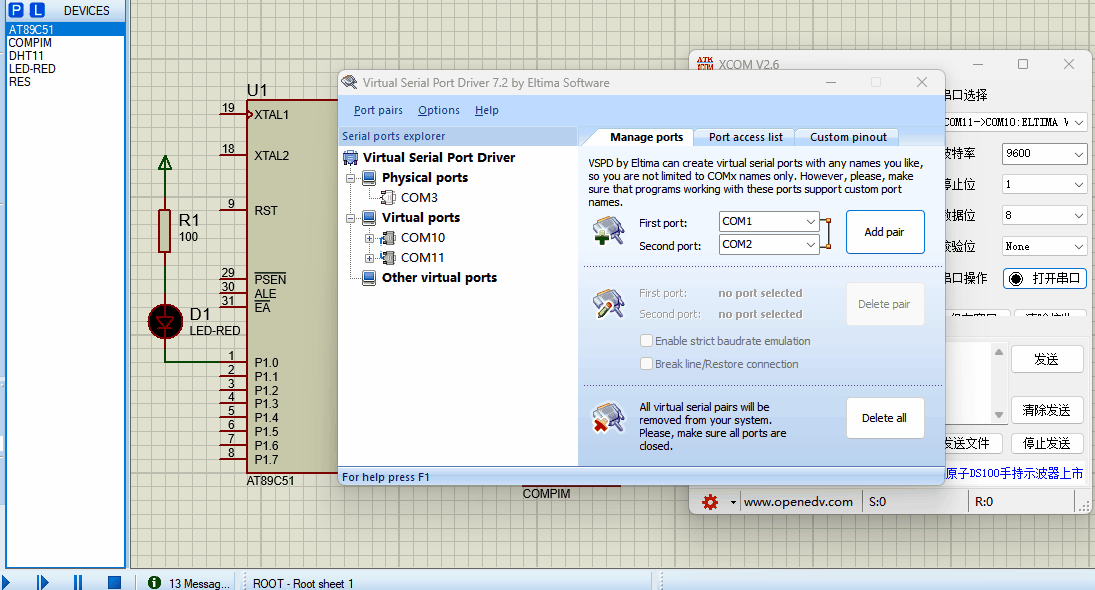Click the power terminal arrow above R1
This screenshot has height=590, width=1095.
click(165, 163)
